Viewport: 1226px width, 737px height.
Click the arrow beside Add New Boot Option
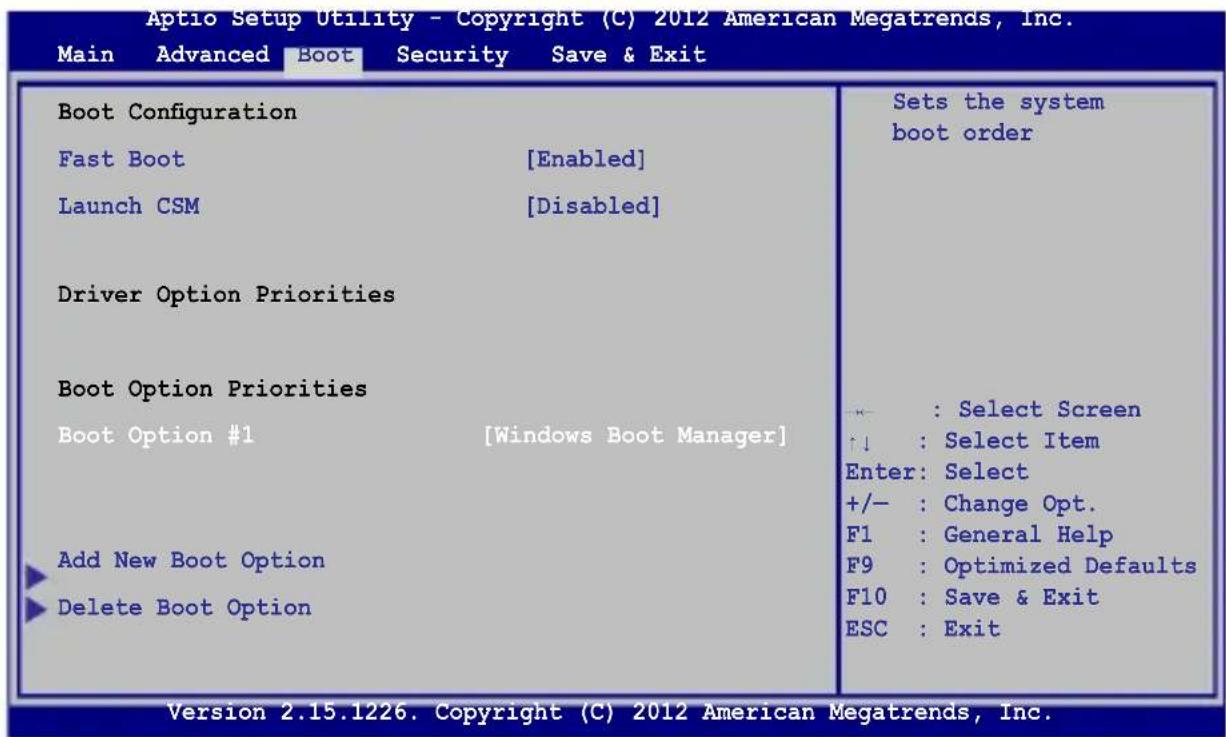coord(39,576)
